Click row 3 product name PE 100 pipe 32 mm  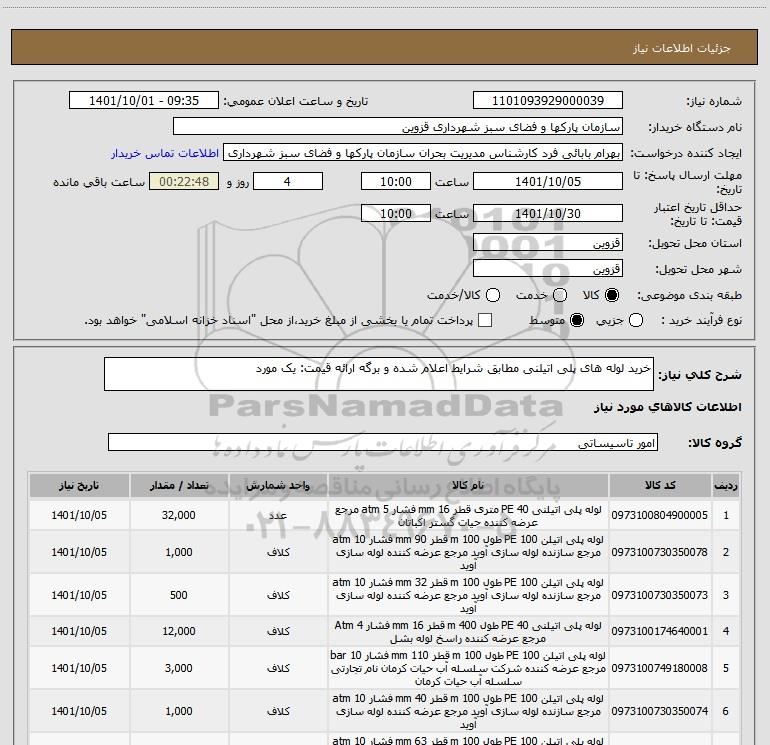[x=468, y=595]
